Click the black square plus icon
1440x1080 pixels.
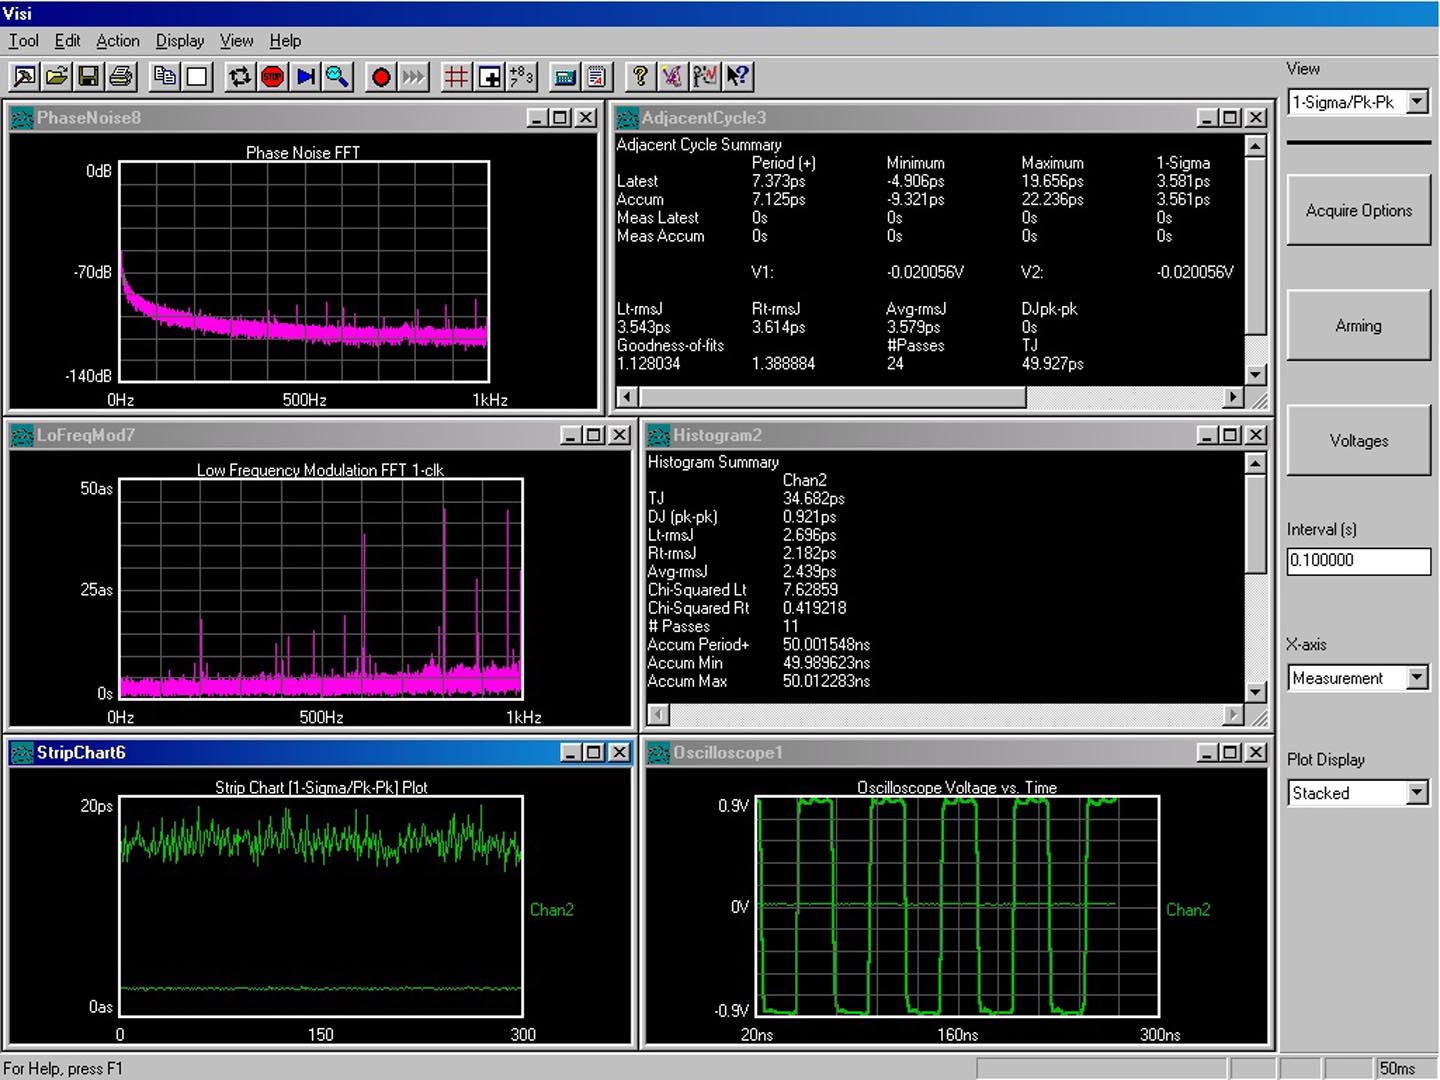click(x=490, y=76)
